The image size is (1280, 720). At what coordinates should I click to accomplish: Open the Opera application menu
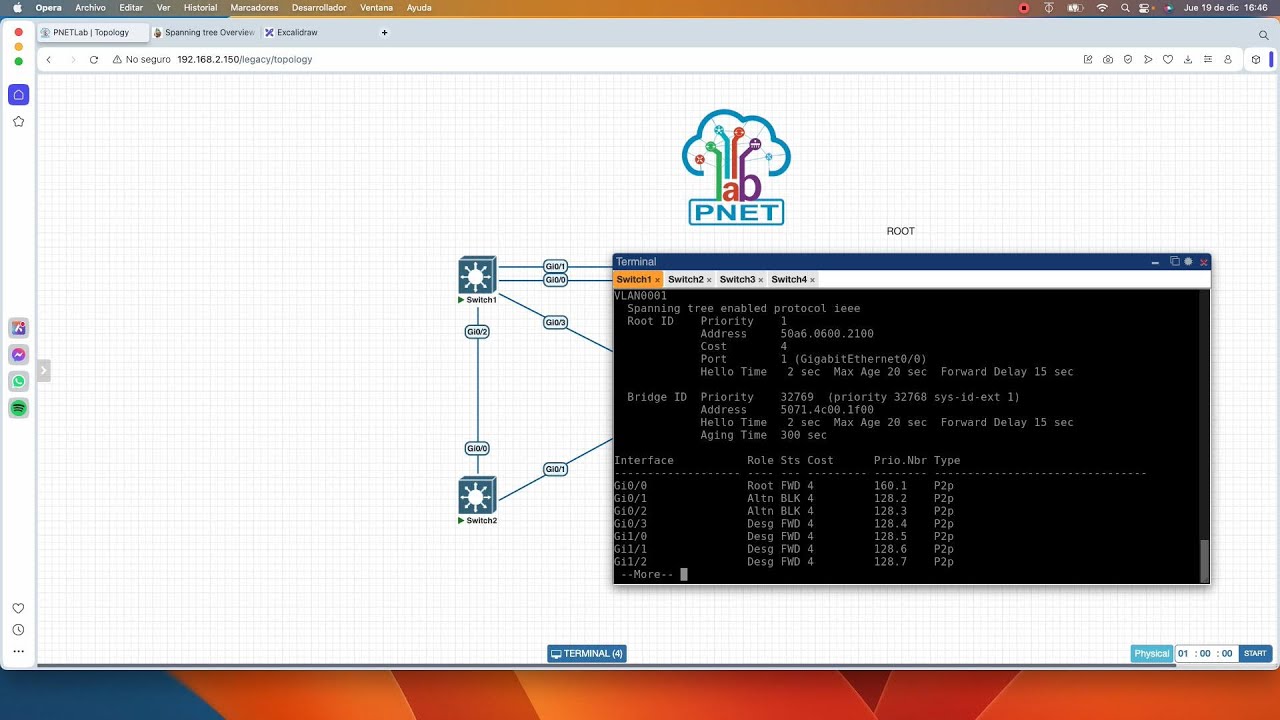[48, 7]
